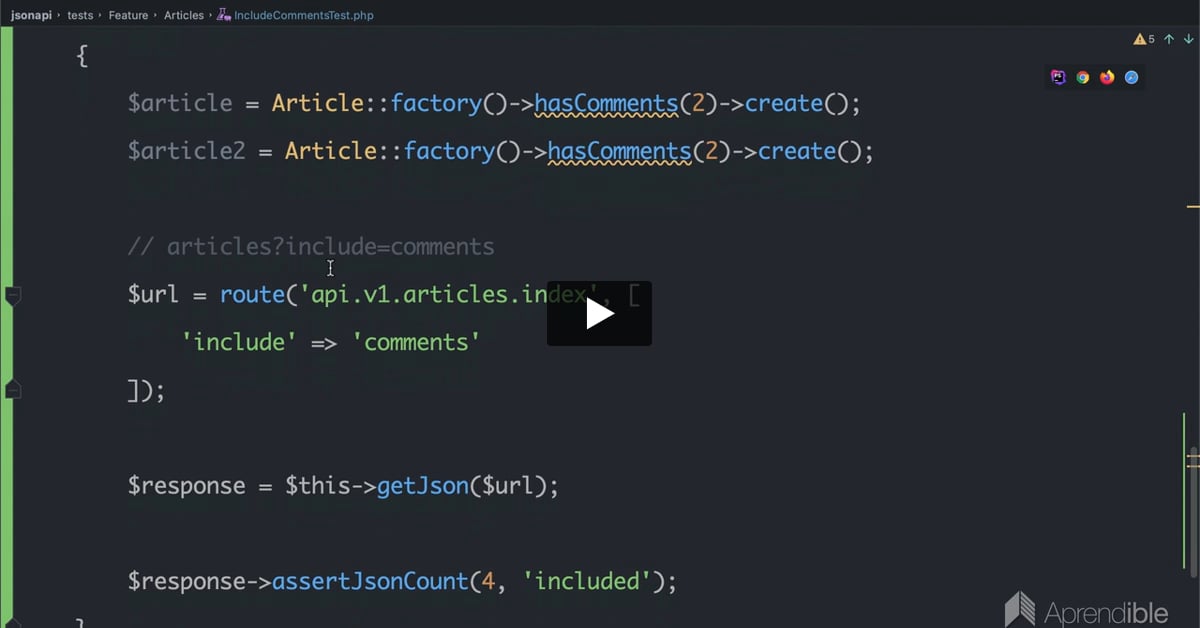
Task: Click the comment articles?include=comments
Action: coord(311,246)
